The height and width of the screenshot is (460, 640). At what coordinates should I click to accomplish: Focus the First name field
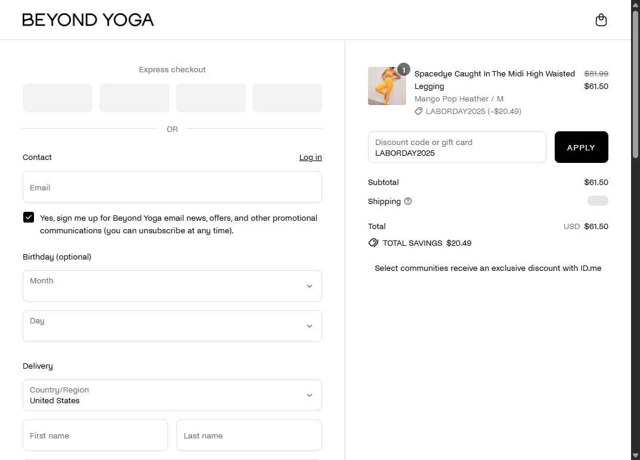(95, 436)
